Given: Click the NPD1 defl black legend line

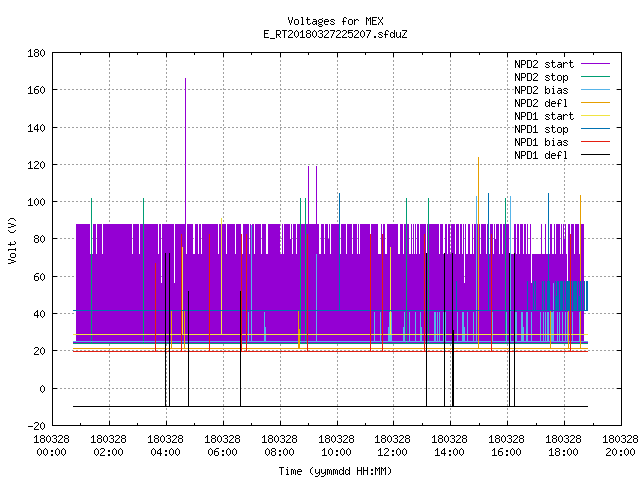Looking at the screenshot, I should coord(595,155).
